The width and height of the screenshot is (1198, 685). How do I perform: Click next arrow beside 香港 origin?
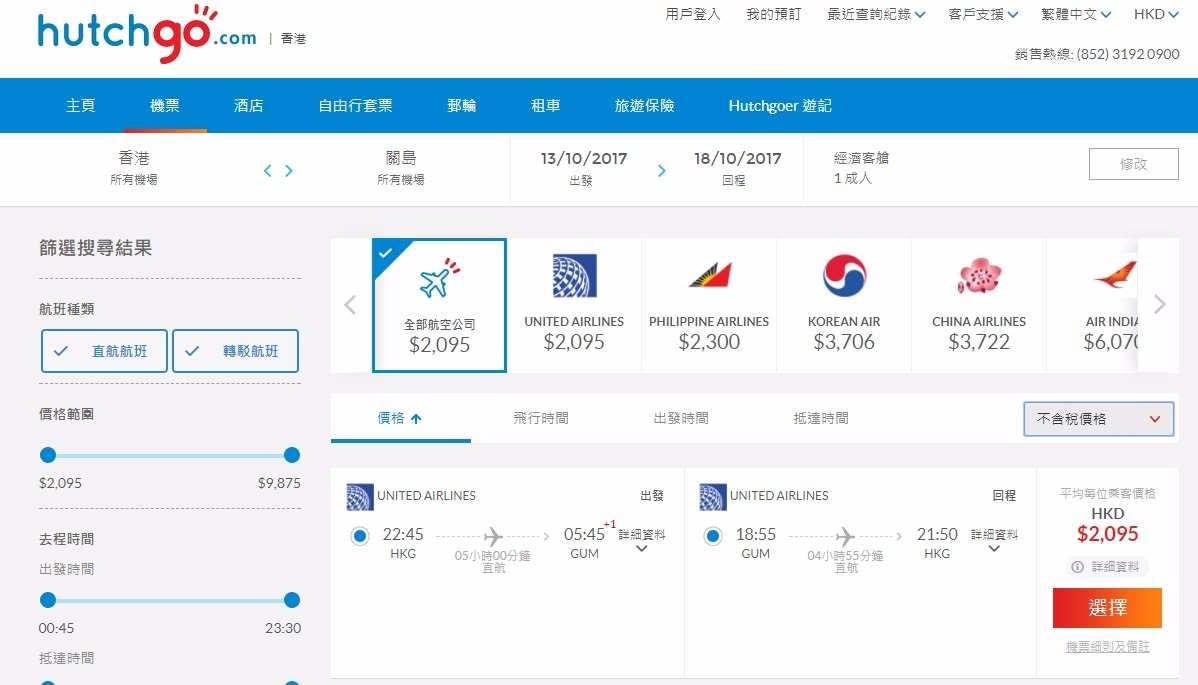[x=289, y=170]
